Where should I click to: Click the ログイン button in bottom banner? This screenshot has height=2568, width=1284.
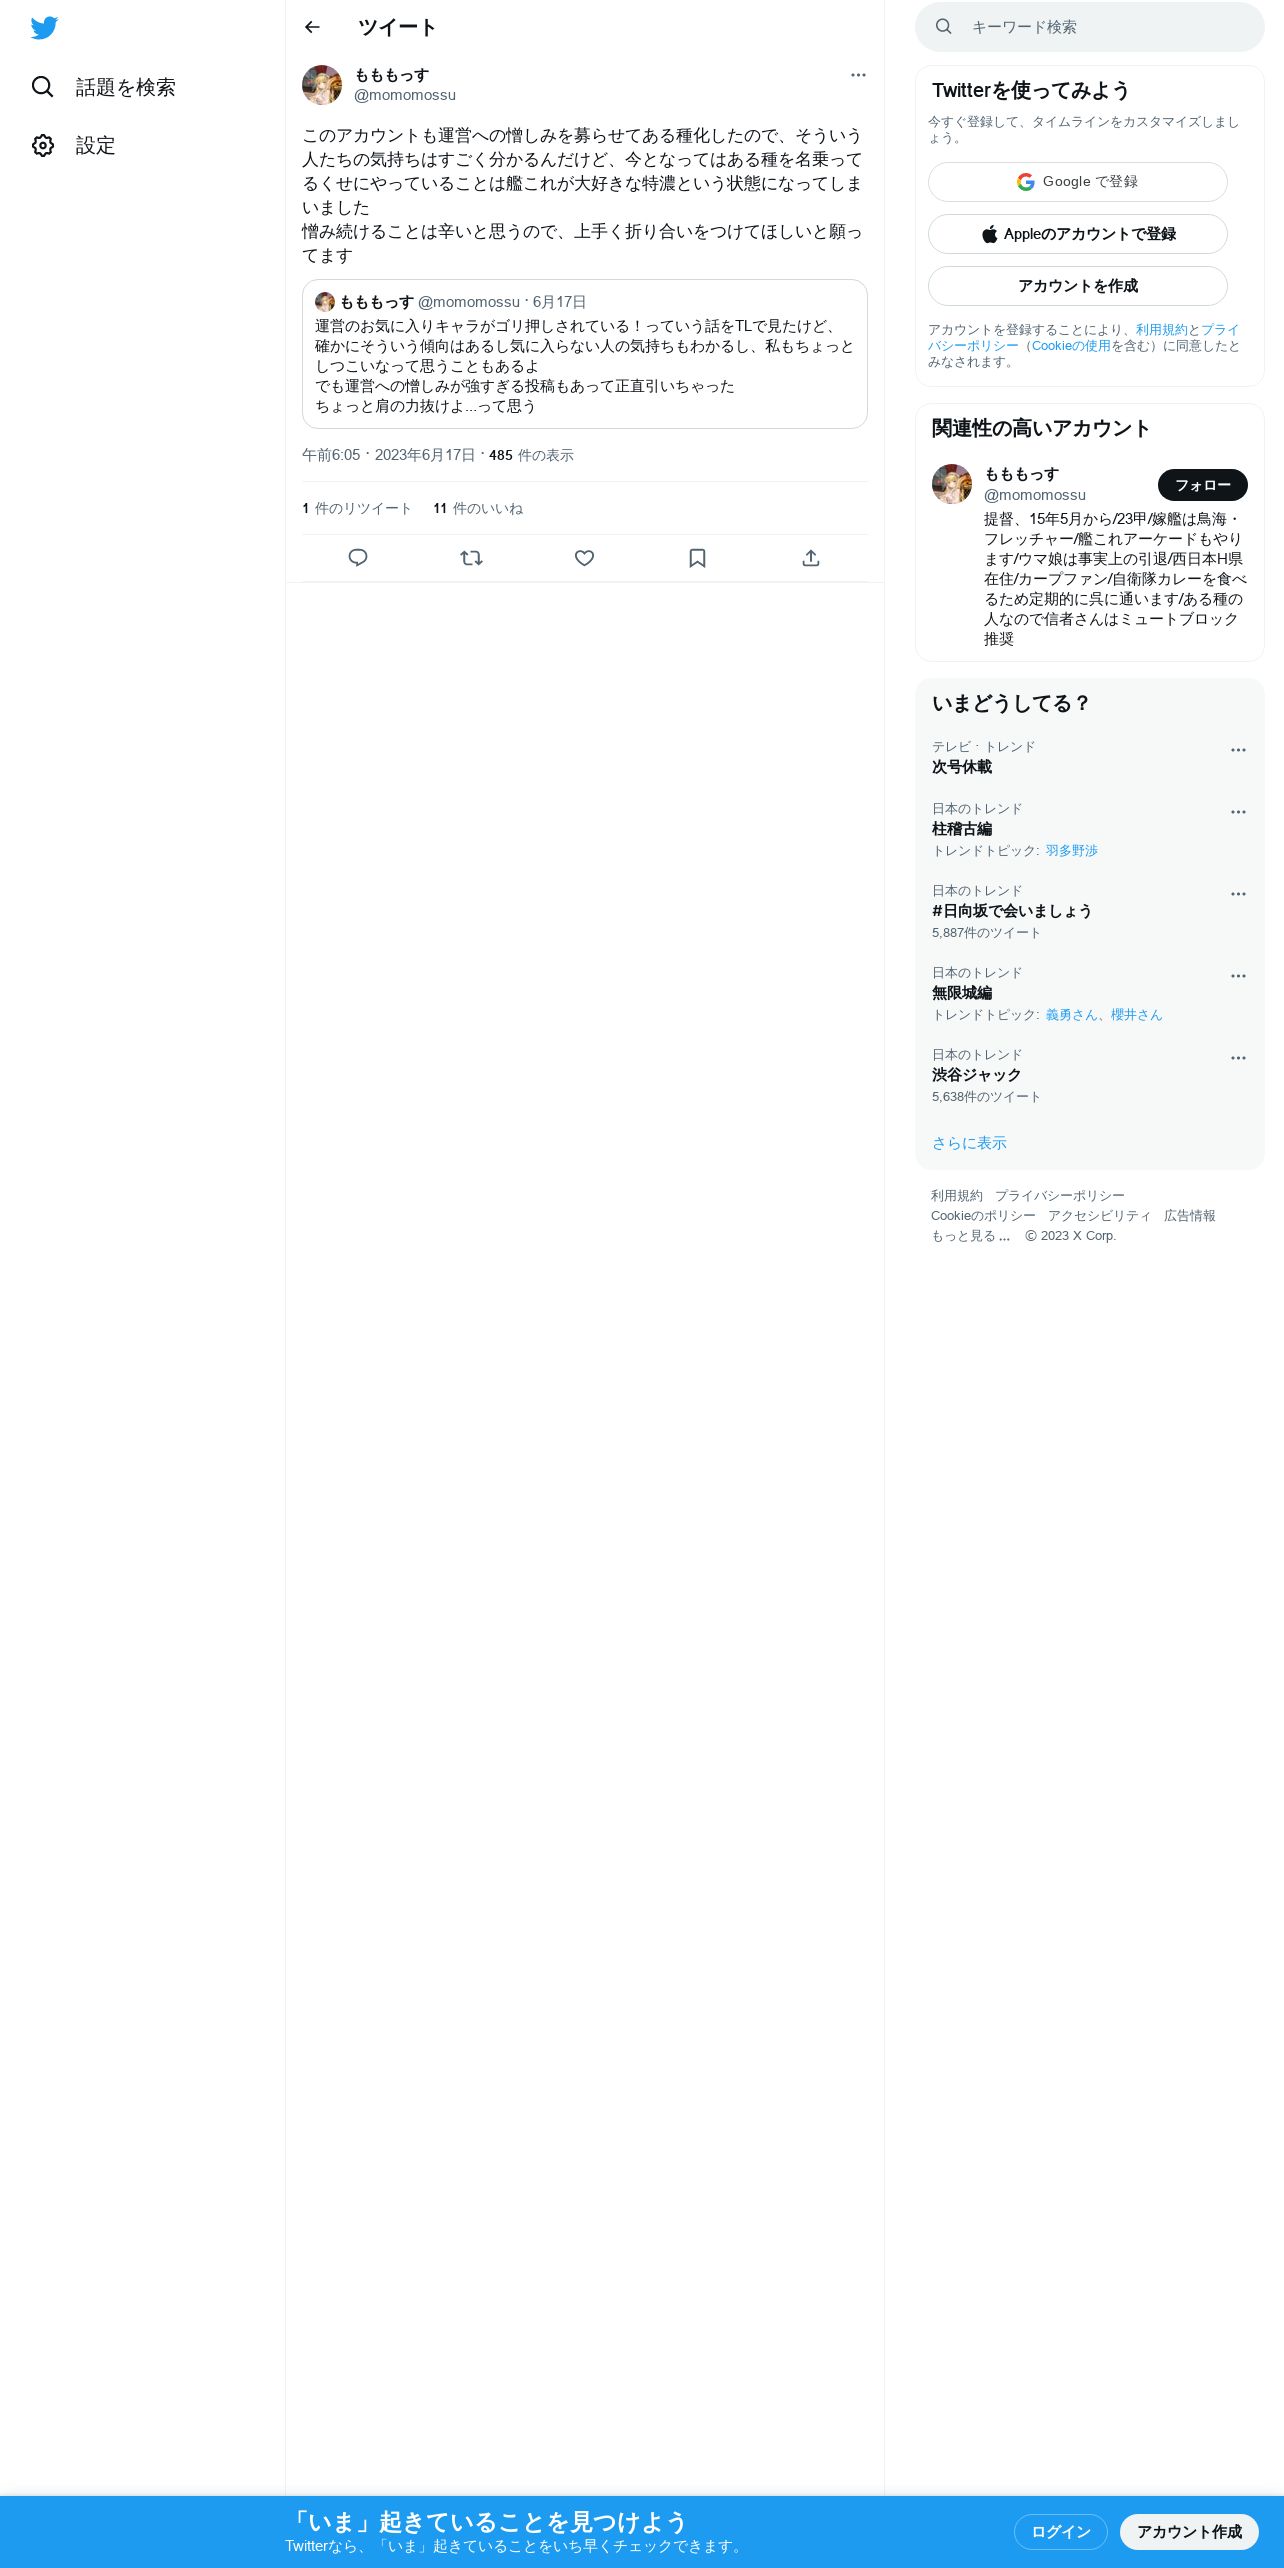1061,2531
